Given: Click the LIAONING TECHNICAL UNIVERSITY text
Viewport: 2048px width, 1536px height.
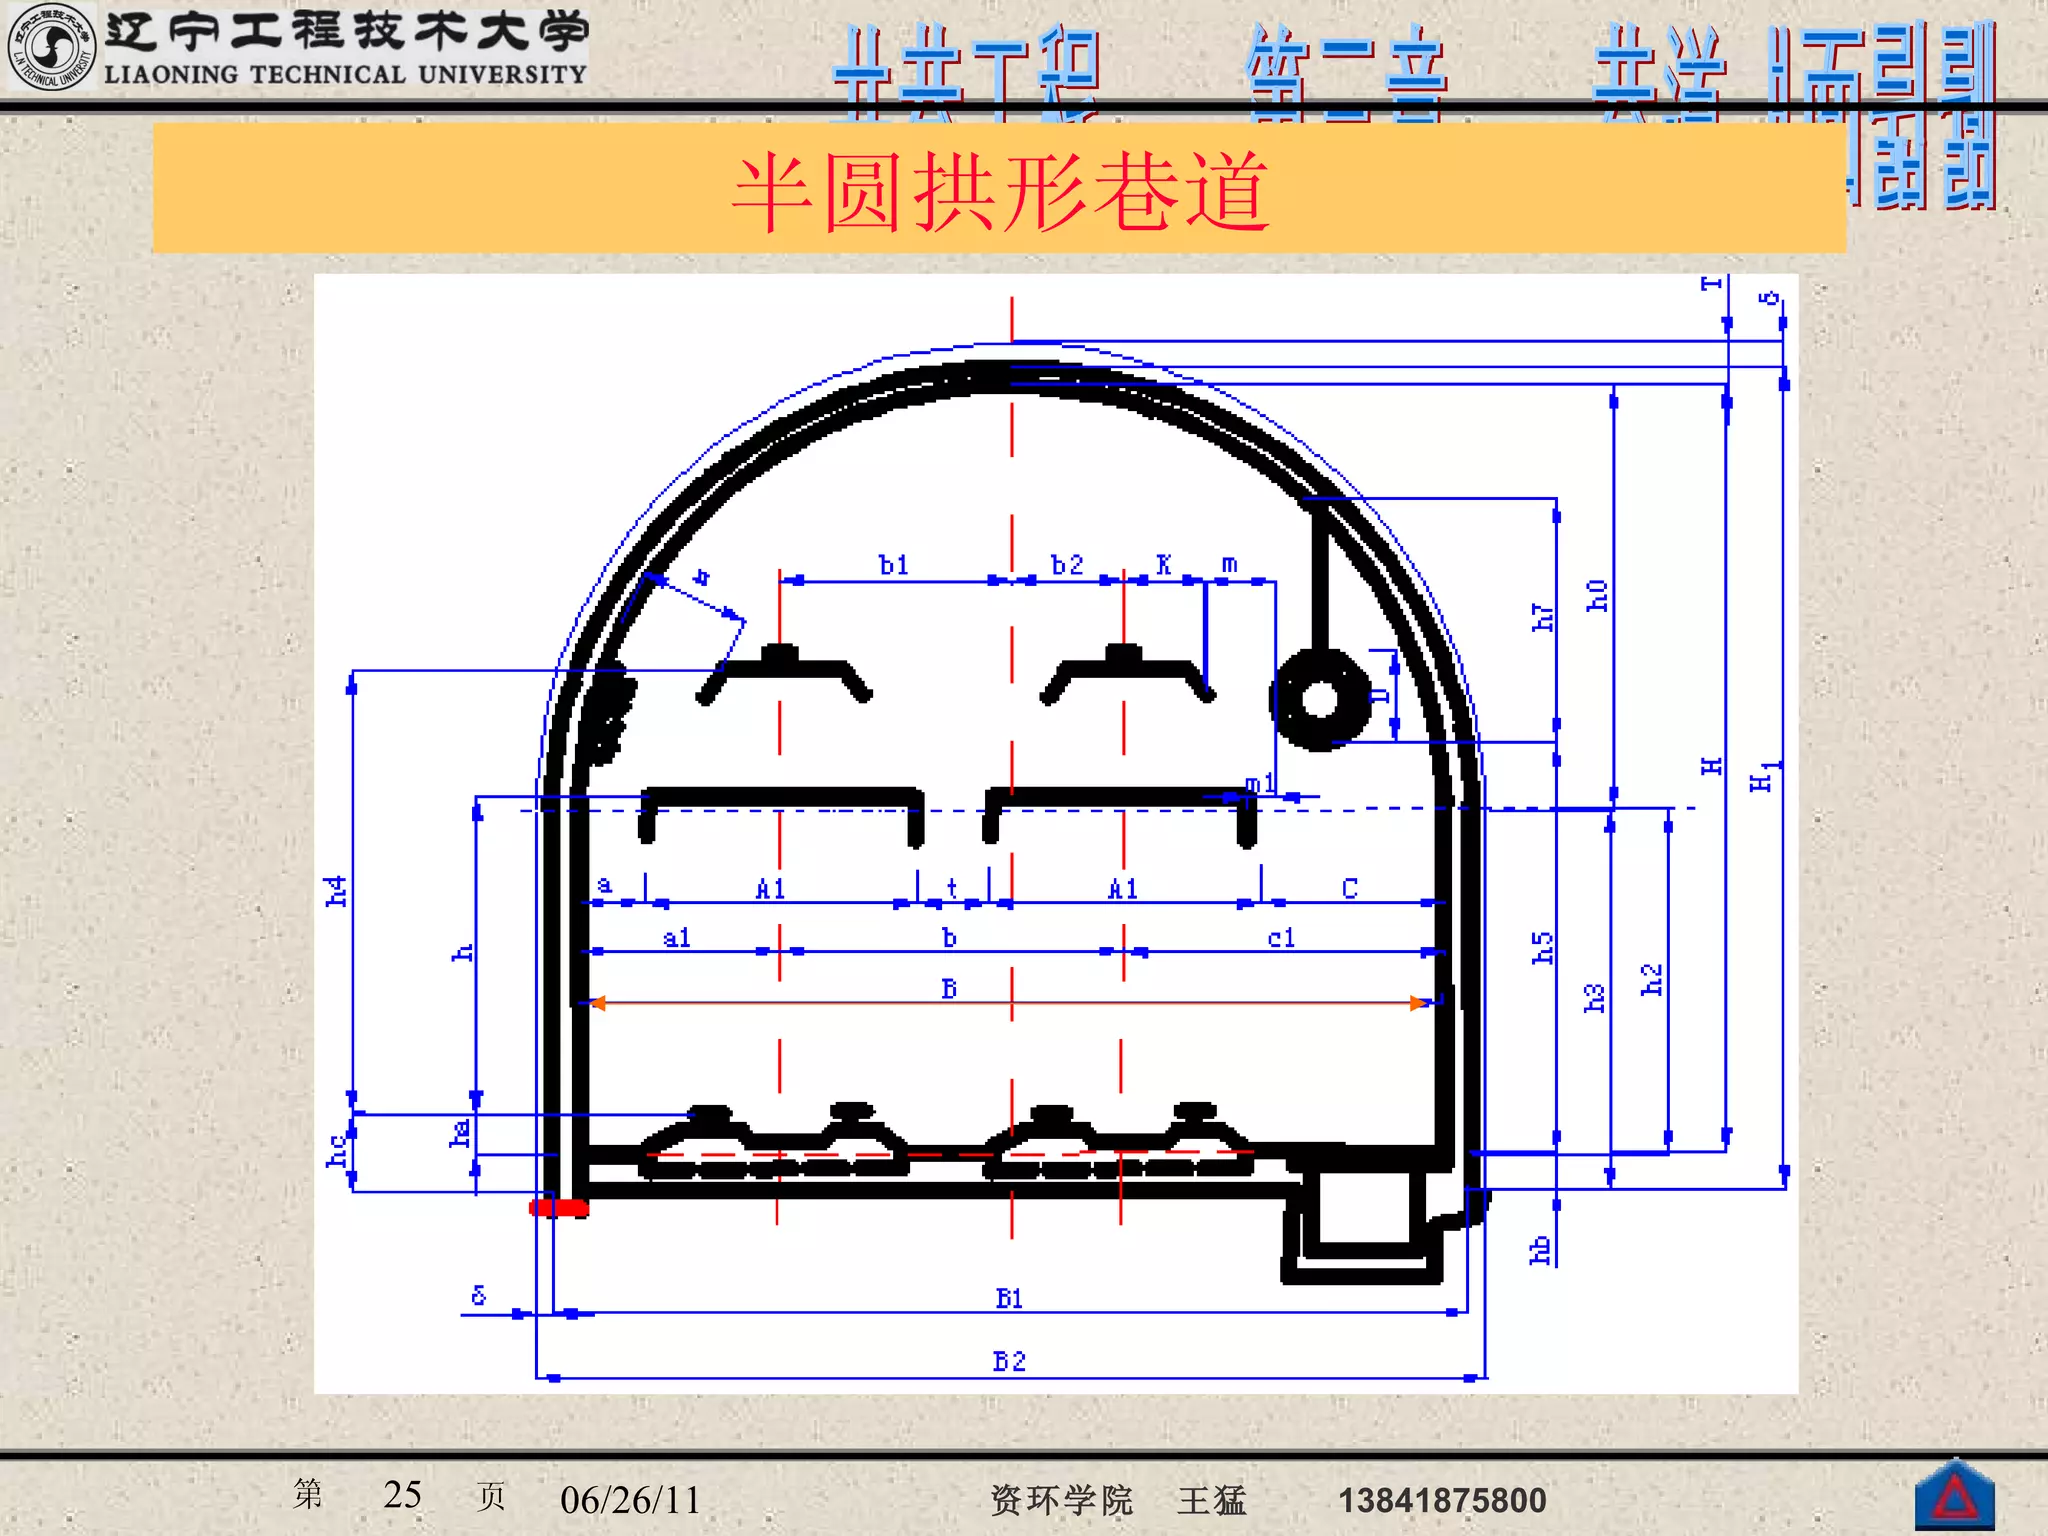Looking at the screenshot, I should pyautogui.click(x=345, y=75).
